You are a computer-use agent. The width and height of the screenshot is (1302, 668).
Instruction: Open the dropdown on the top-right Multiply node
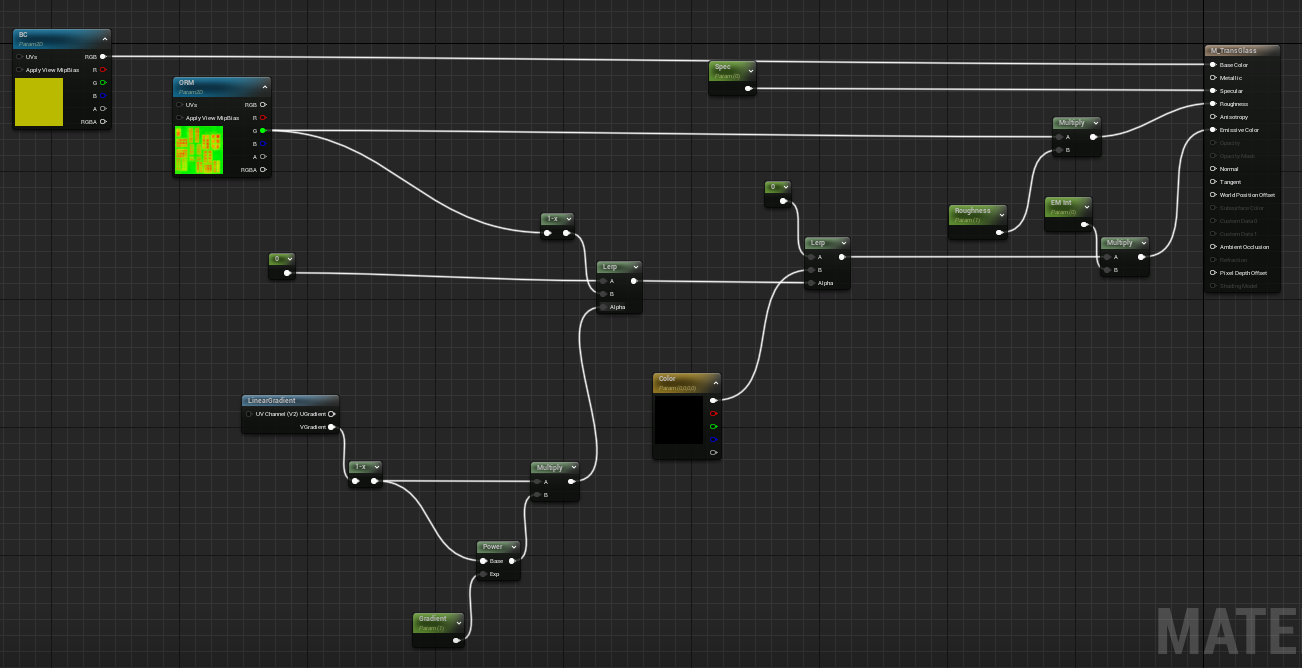pos(1095,122)
